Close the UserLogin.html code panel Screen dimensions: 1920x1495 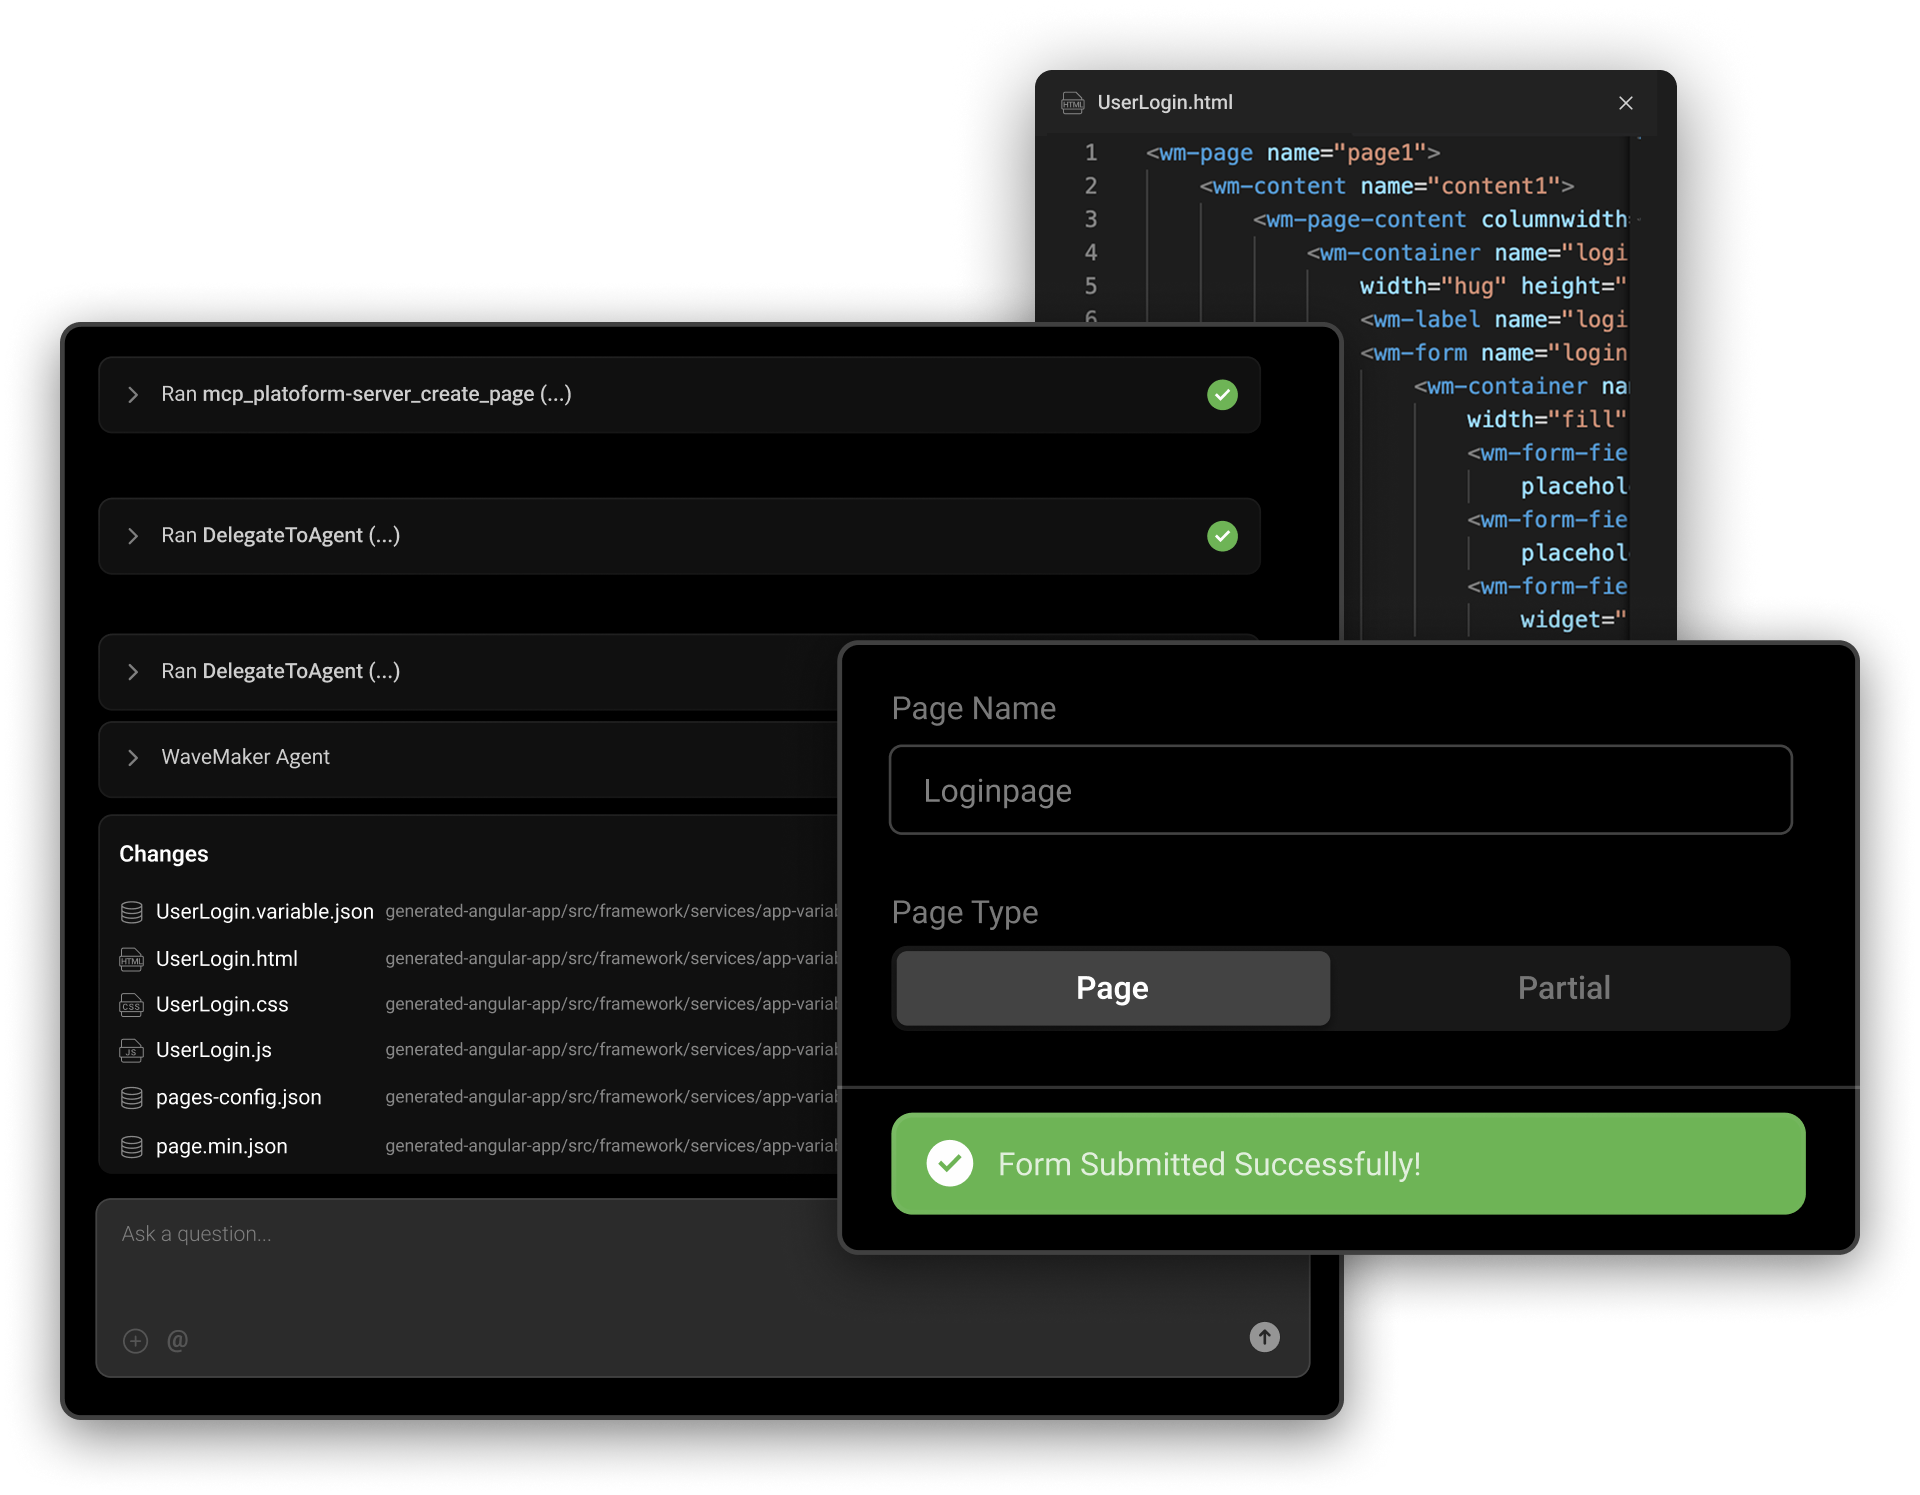pyautogui.click(x=1626, y=103)
